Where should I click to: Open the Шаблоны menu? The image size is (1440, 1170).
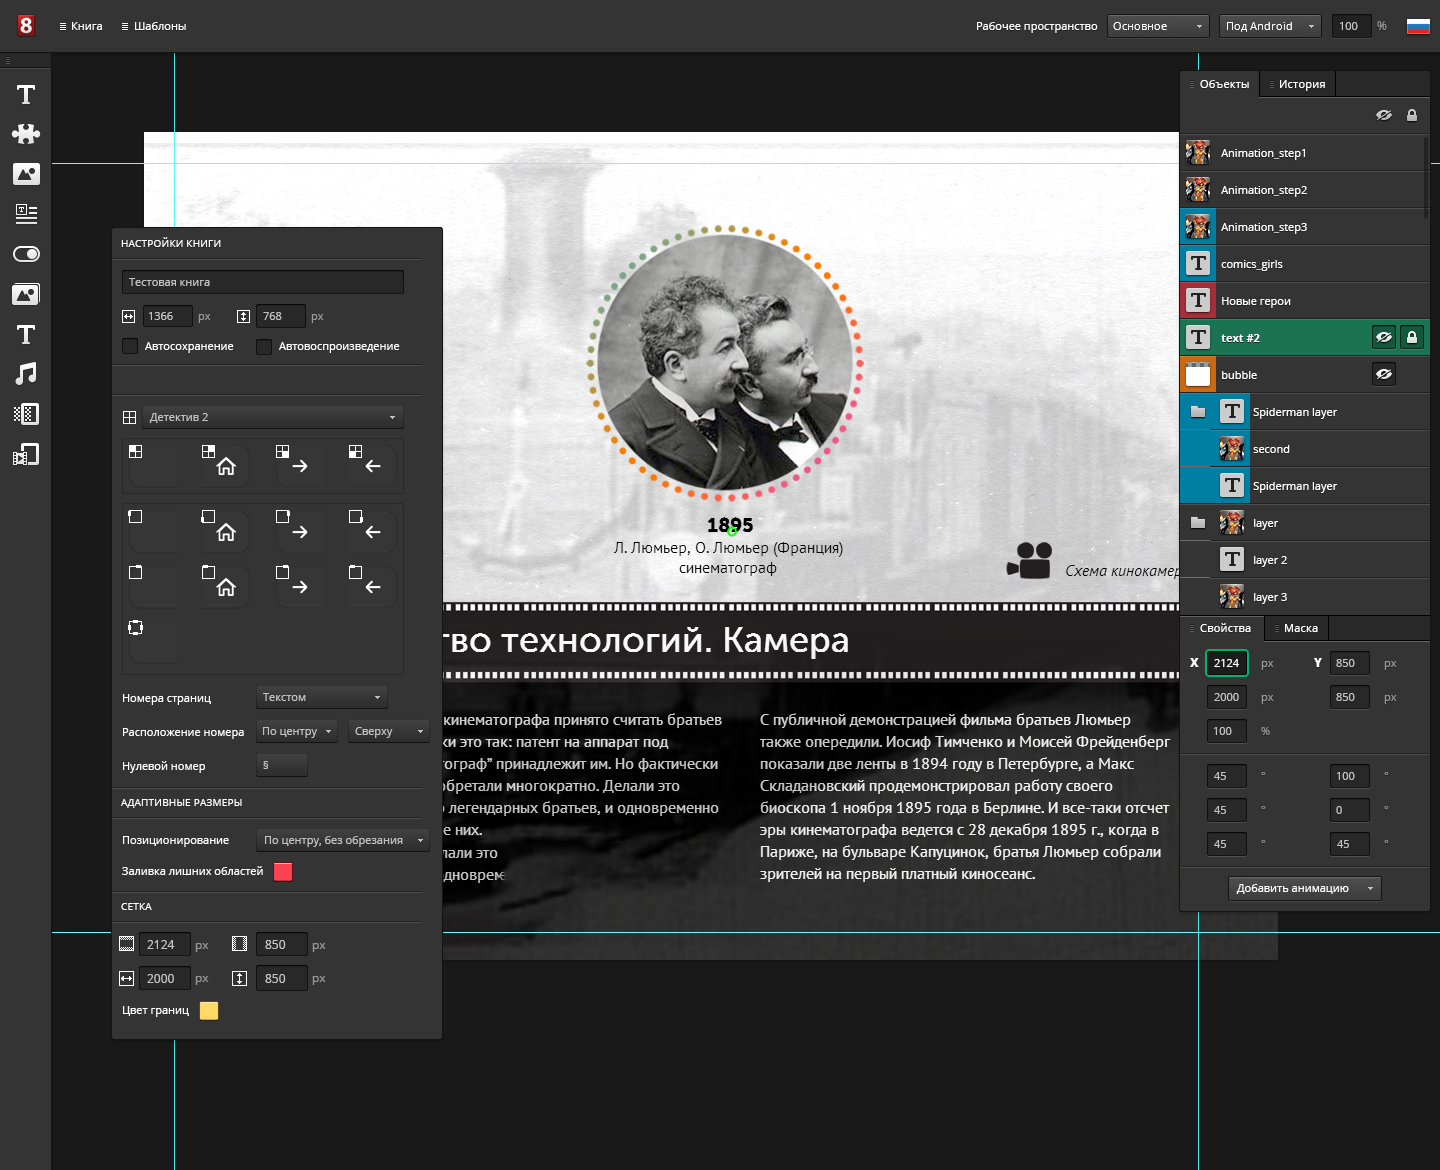[154, 26]
